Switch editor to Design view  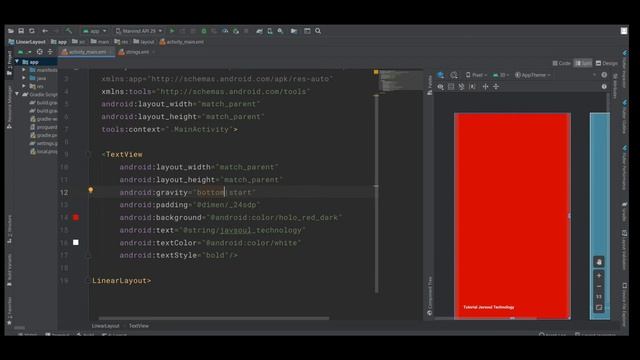click(607, 63)
